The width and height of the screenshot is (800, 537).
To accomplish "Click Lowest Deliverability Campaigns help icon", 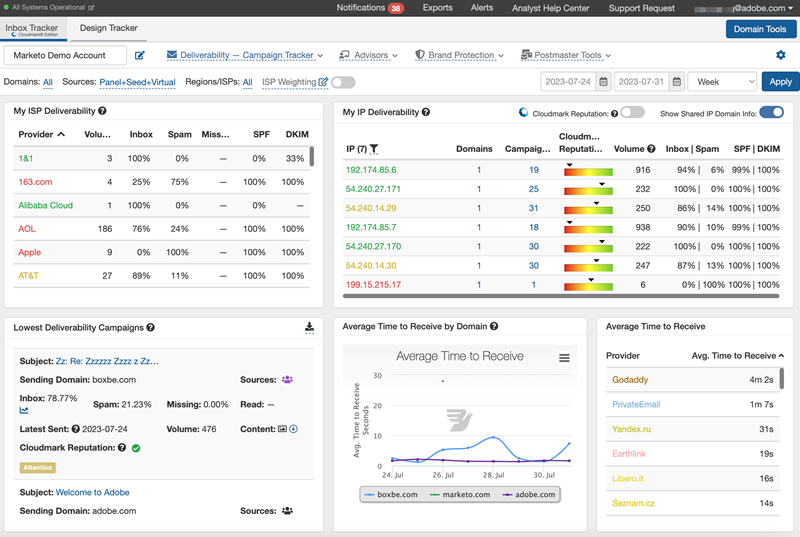I will coord(150,327).
